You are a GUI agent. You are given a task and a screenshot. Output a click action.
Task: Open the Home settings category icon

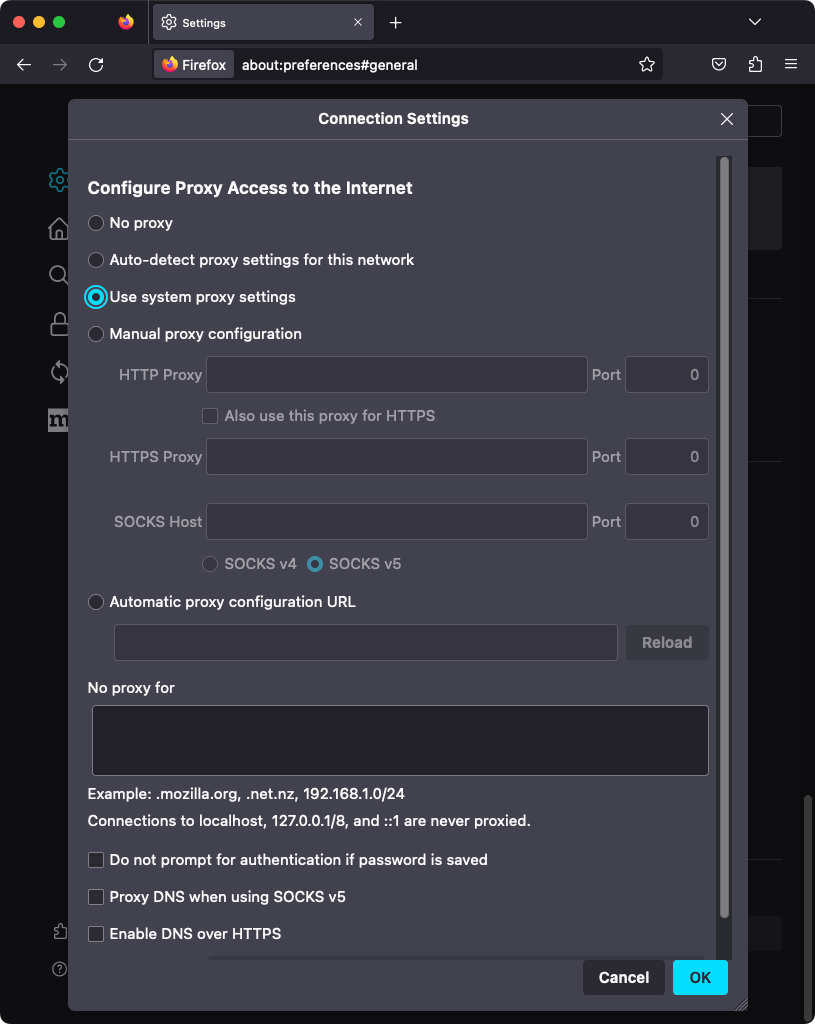(59, 229)
